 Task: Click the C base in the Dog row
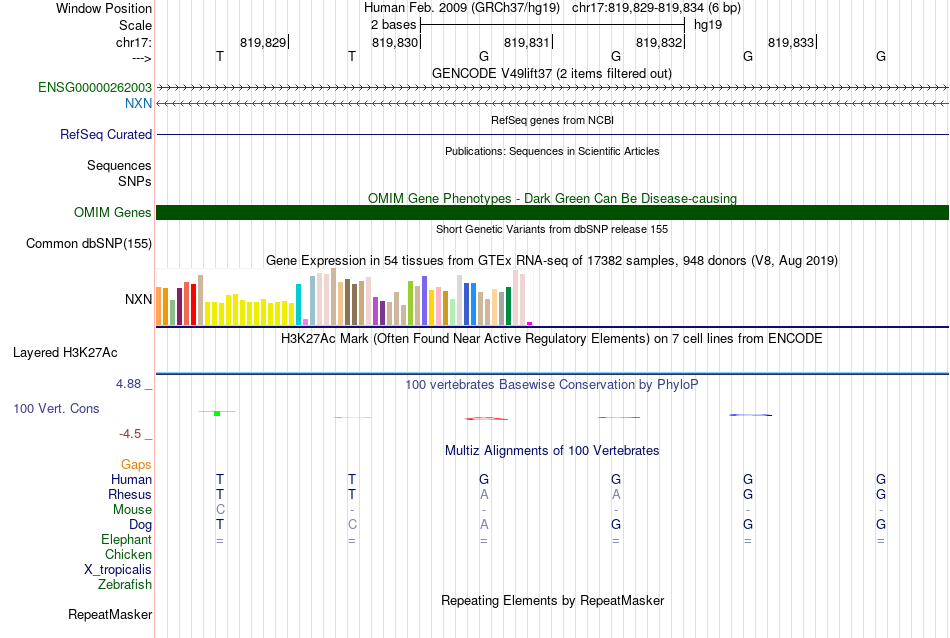click(352, 525)
